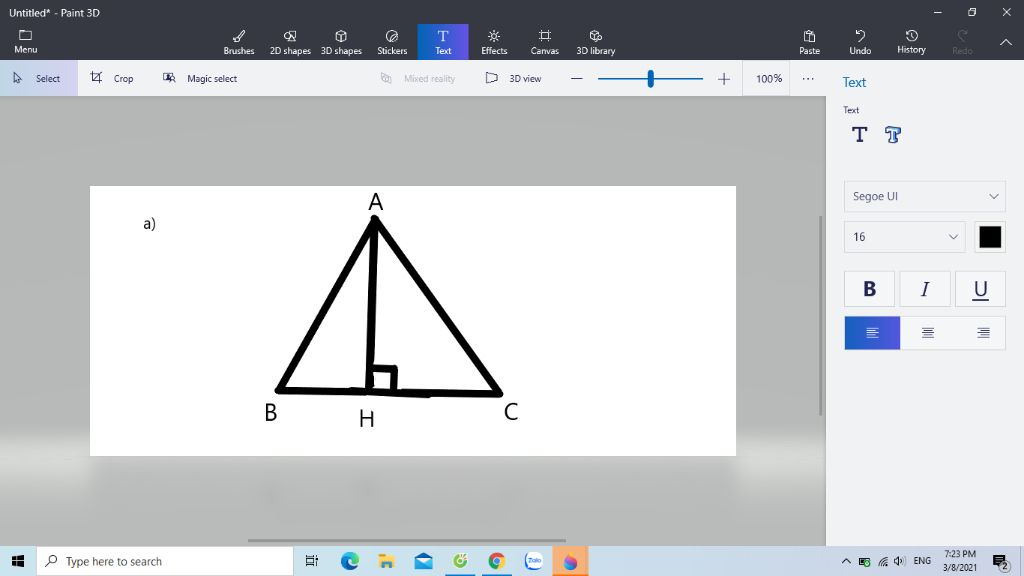Open the Stickers tab
This screenshot has height=576, width=1024.
392,42
